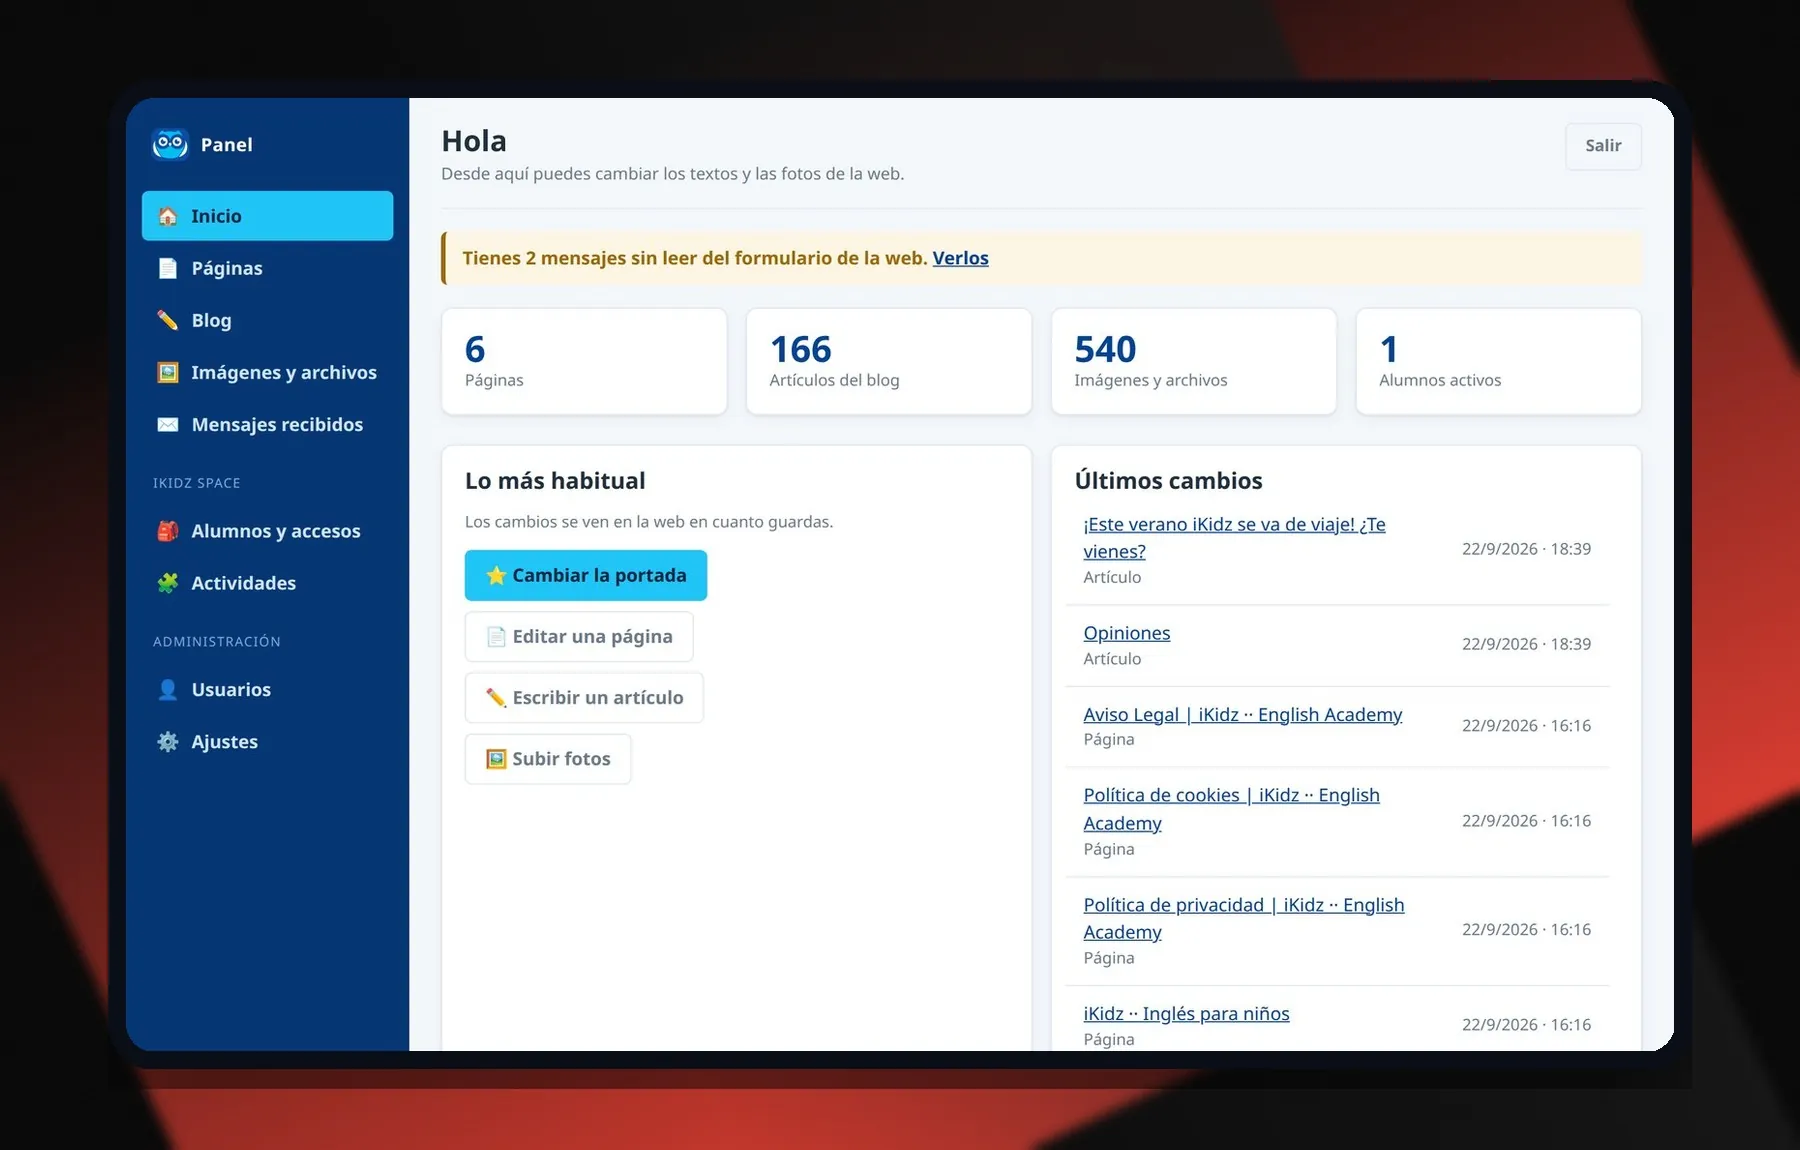Open the Blog menu item
This screenshot has height=1150, width=1800.
tap(268, 320)
